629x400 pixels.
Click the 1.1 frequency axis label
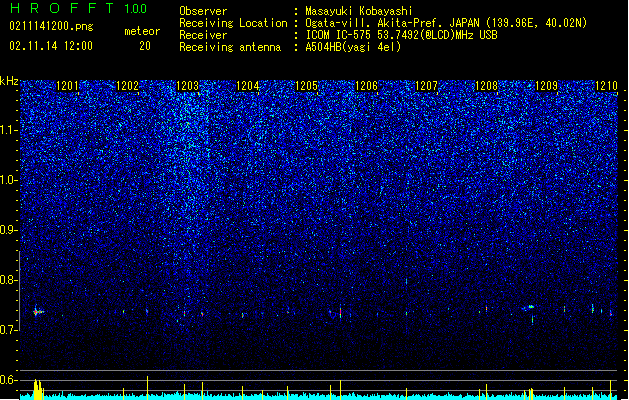click(x=8, y=130)
